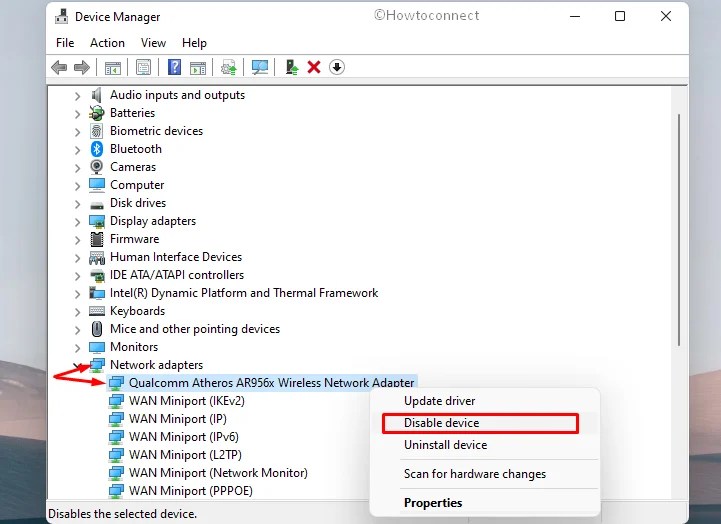This screenshot has width=721, height=524.
Task: Expand the Keyboards tree node
Action: pos(77,312)
